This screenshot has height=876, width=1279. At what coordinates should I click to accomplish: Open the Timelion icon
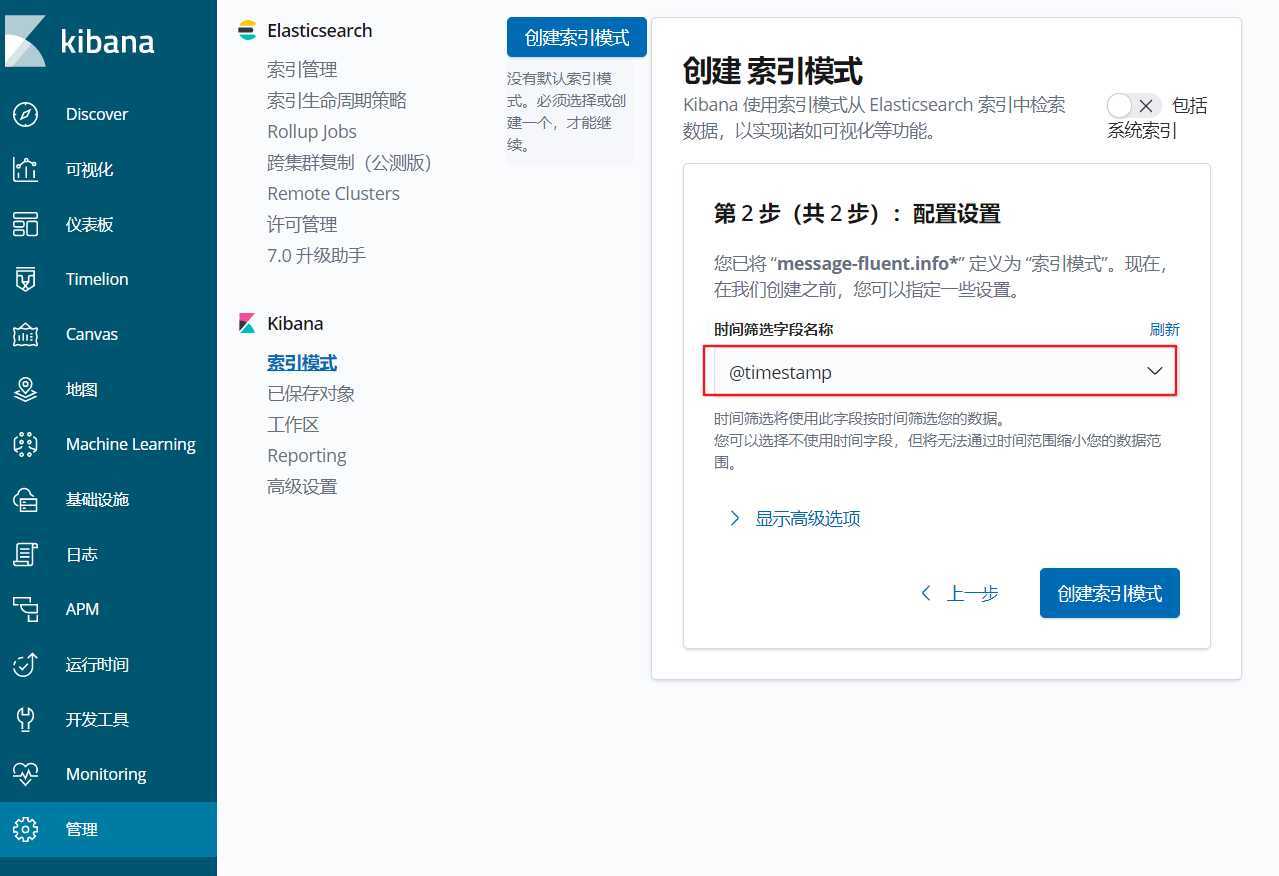click(25, 279)
